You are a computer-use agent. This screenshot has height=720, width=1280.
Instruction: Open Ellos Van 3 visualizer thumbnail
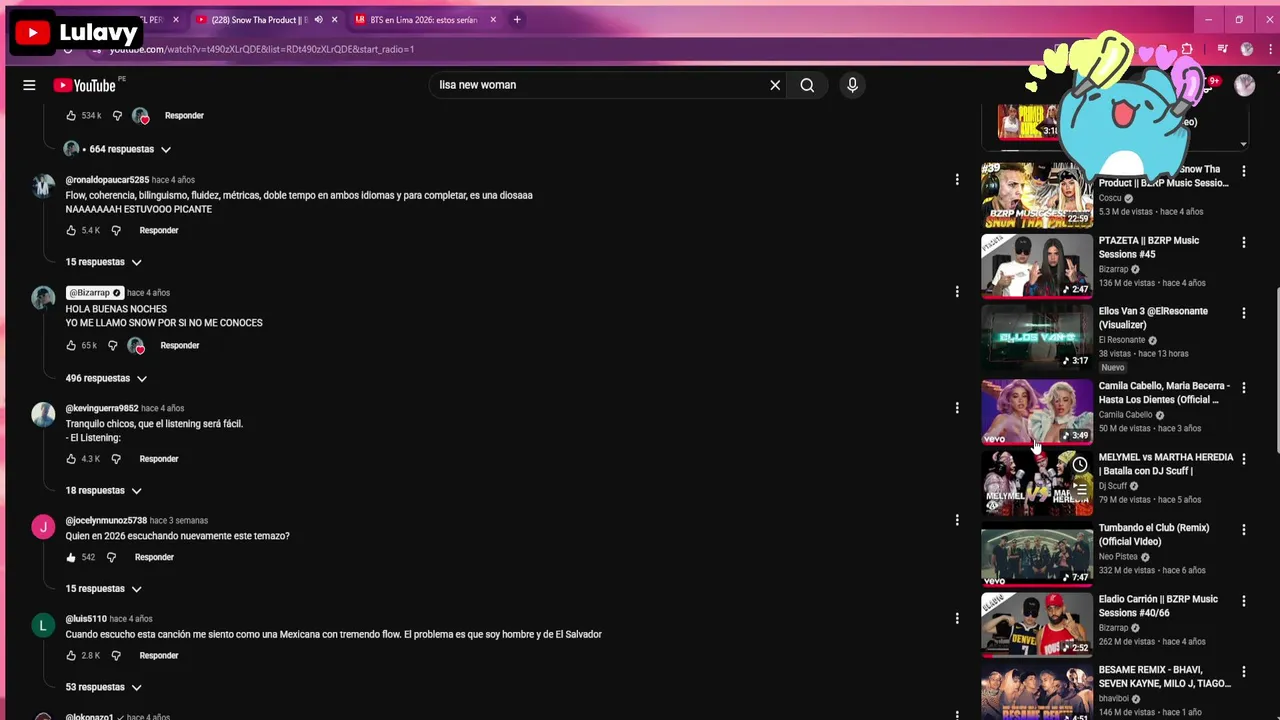click(1037, 336)
